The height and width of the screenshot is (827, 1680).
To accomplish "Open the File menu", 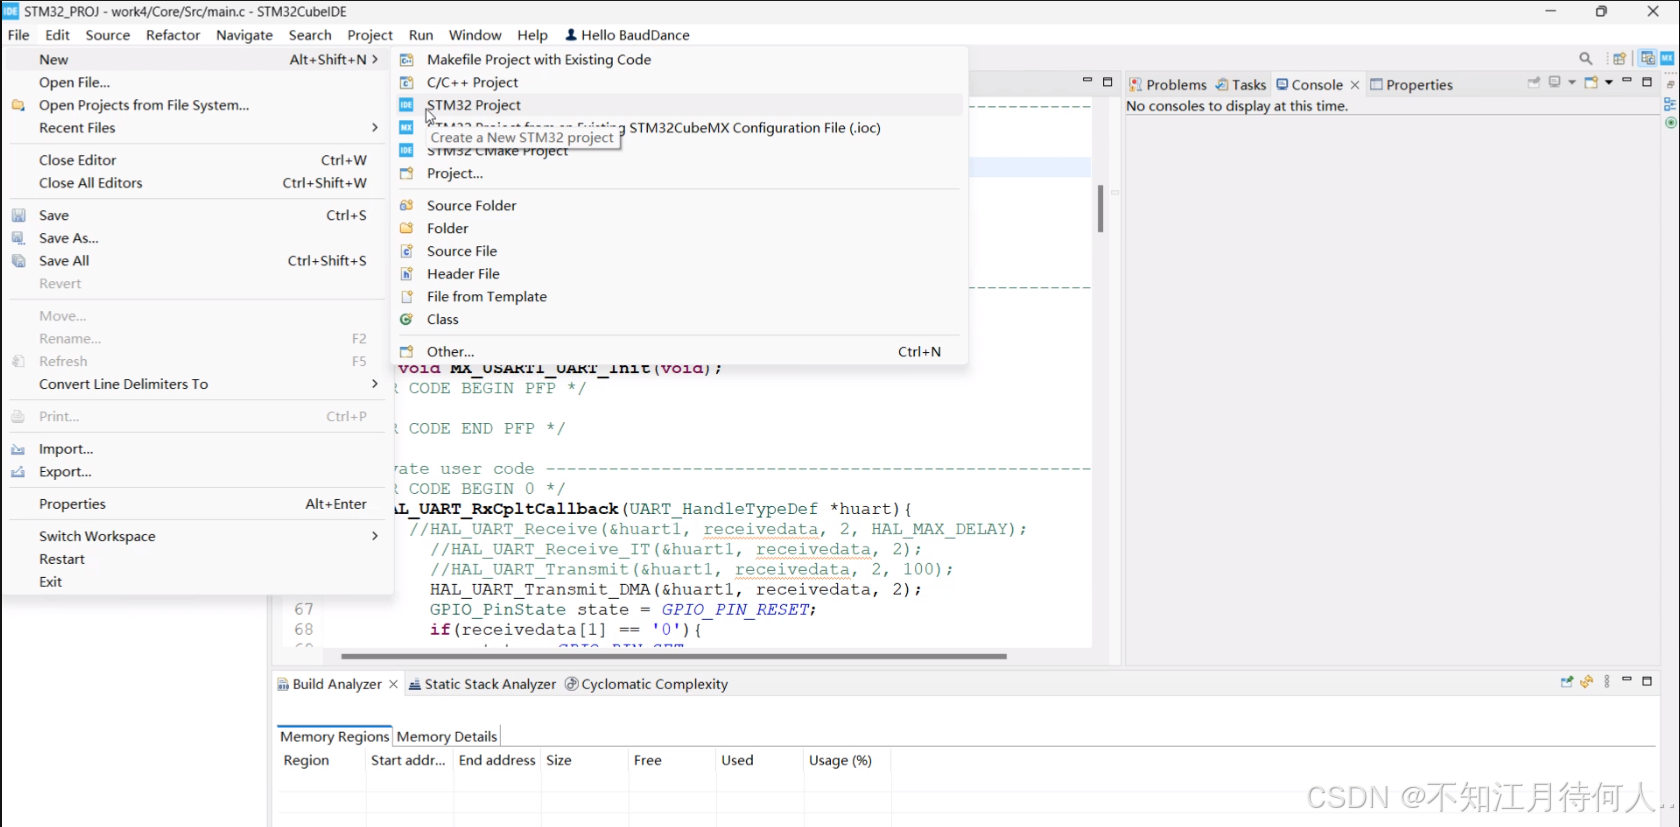I will (19, 35).
